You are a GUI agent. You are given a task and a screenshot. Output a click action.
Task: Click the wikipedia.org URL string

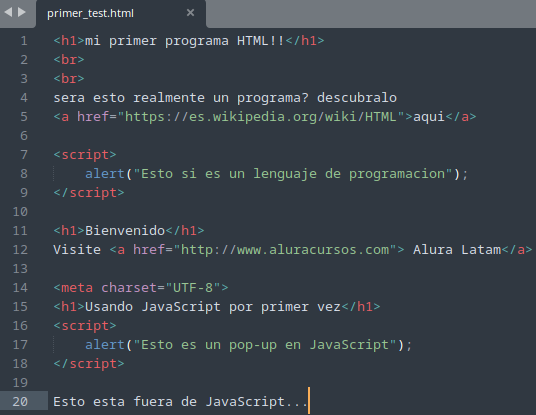pos(261,117)
